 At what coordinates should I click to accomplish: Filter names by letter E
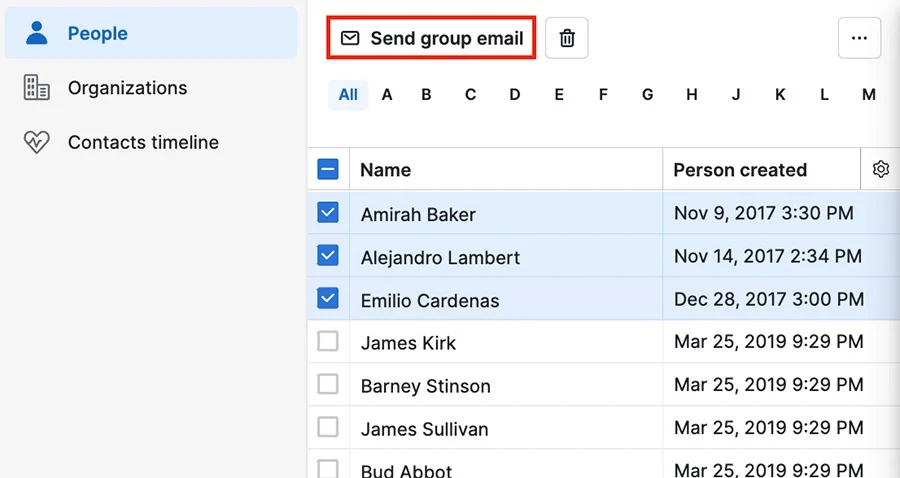pyautogui.click(x=559, y=94)
